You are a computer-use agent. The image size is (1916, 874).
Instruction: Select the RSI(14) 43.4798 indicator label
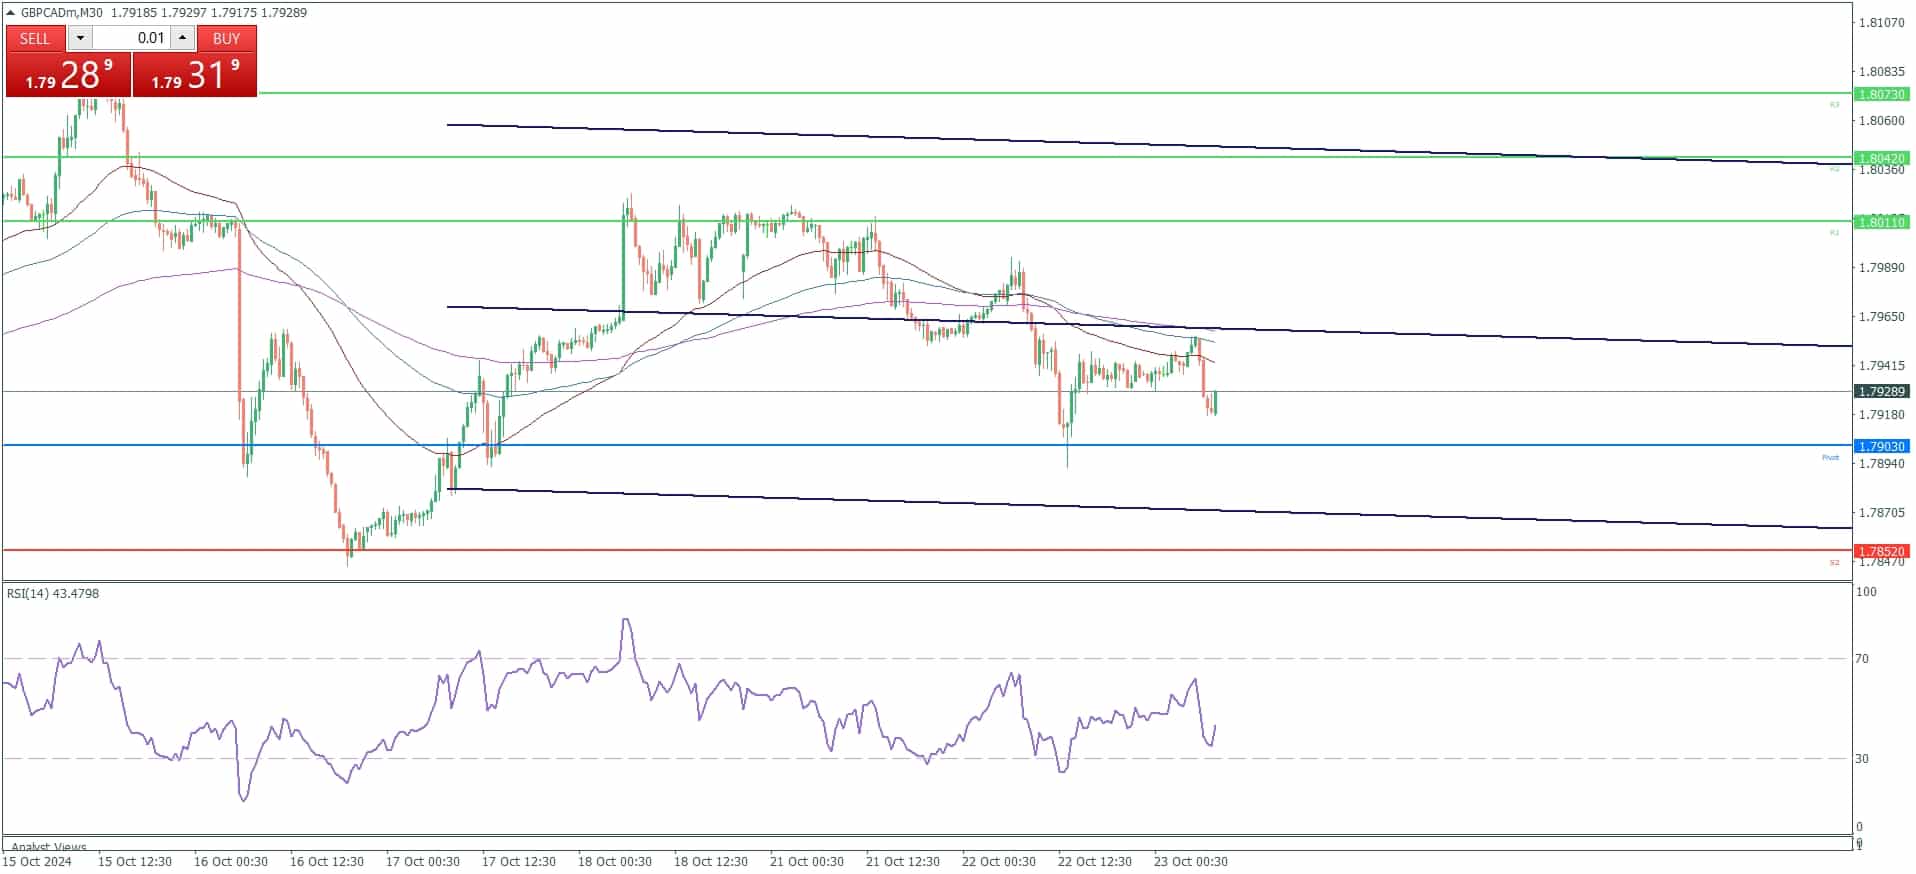pyautogui.click(x=53, y=593)
